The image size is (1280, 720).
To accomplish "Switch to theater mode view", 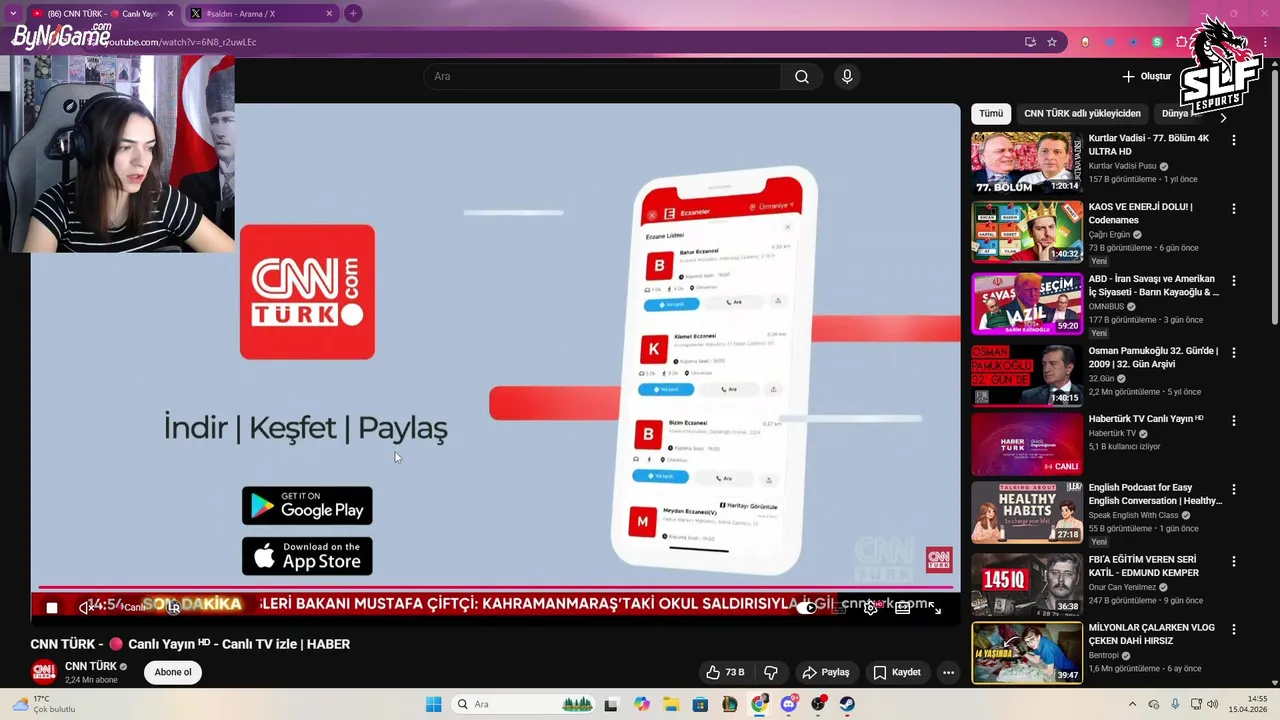I will (x=902, y=607).
